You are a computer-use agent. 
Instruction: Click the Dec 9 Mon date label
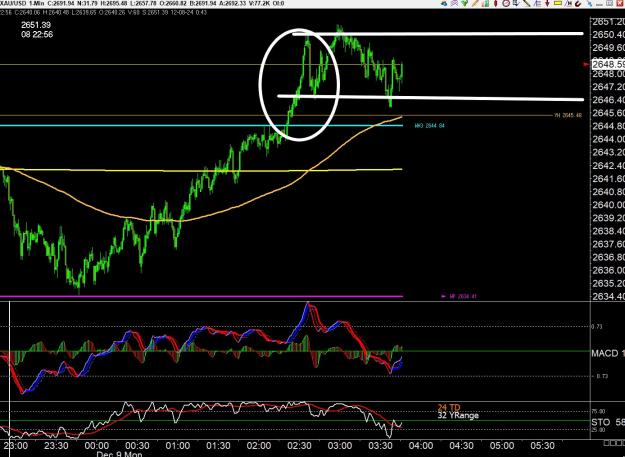(x=120, y=454)
